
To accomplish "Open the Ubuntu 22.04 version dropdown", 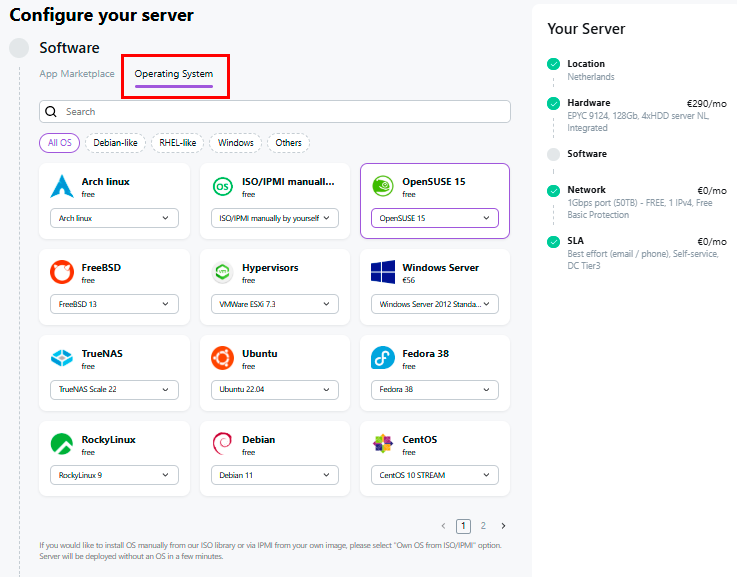I will tap(275, 390).
